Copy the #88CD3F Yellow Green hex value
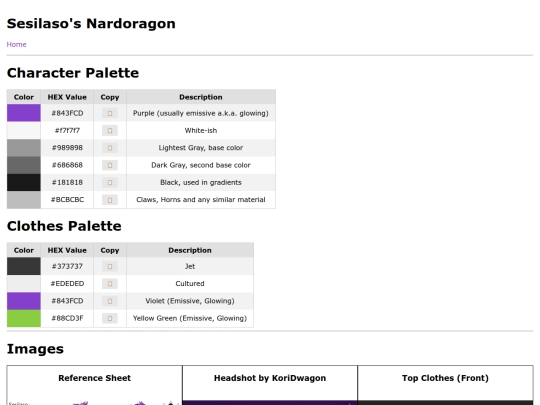540x405 pixels. (x=110, y=318)
